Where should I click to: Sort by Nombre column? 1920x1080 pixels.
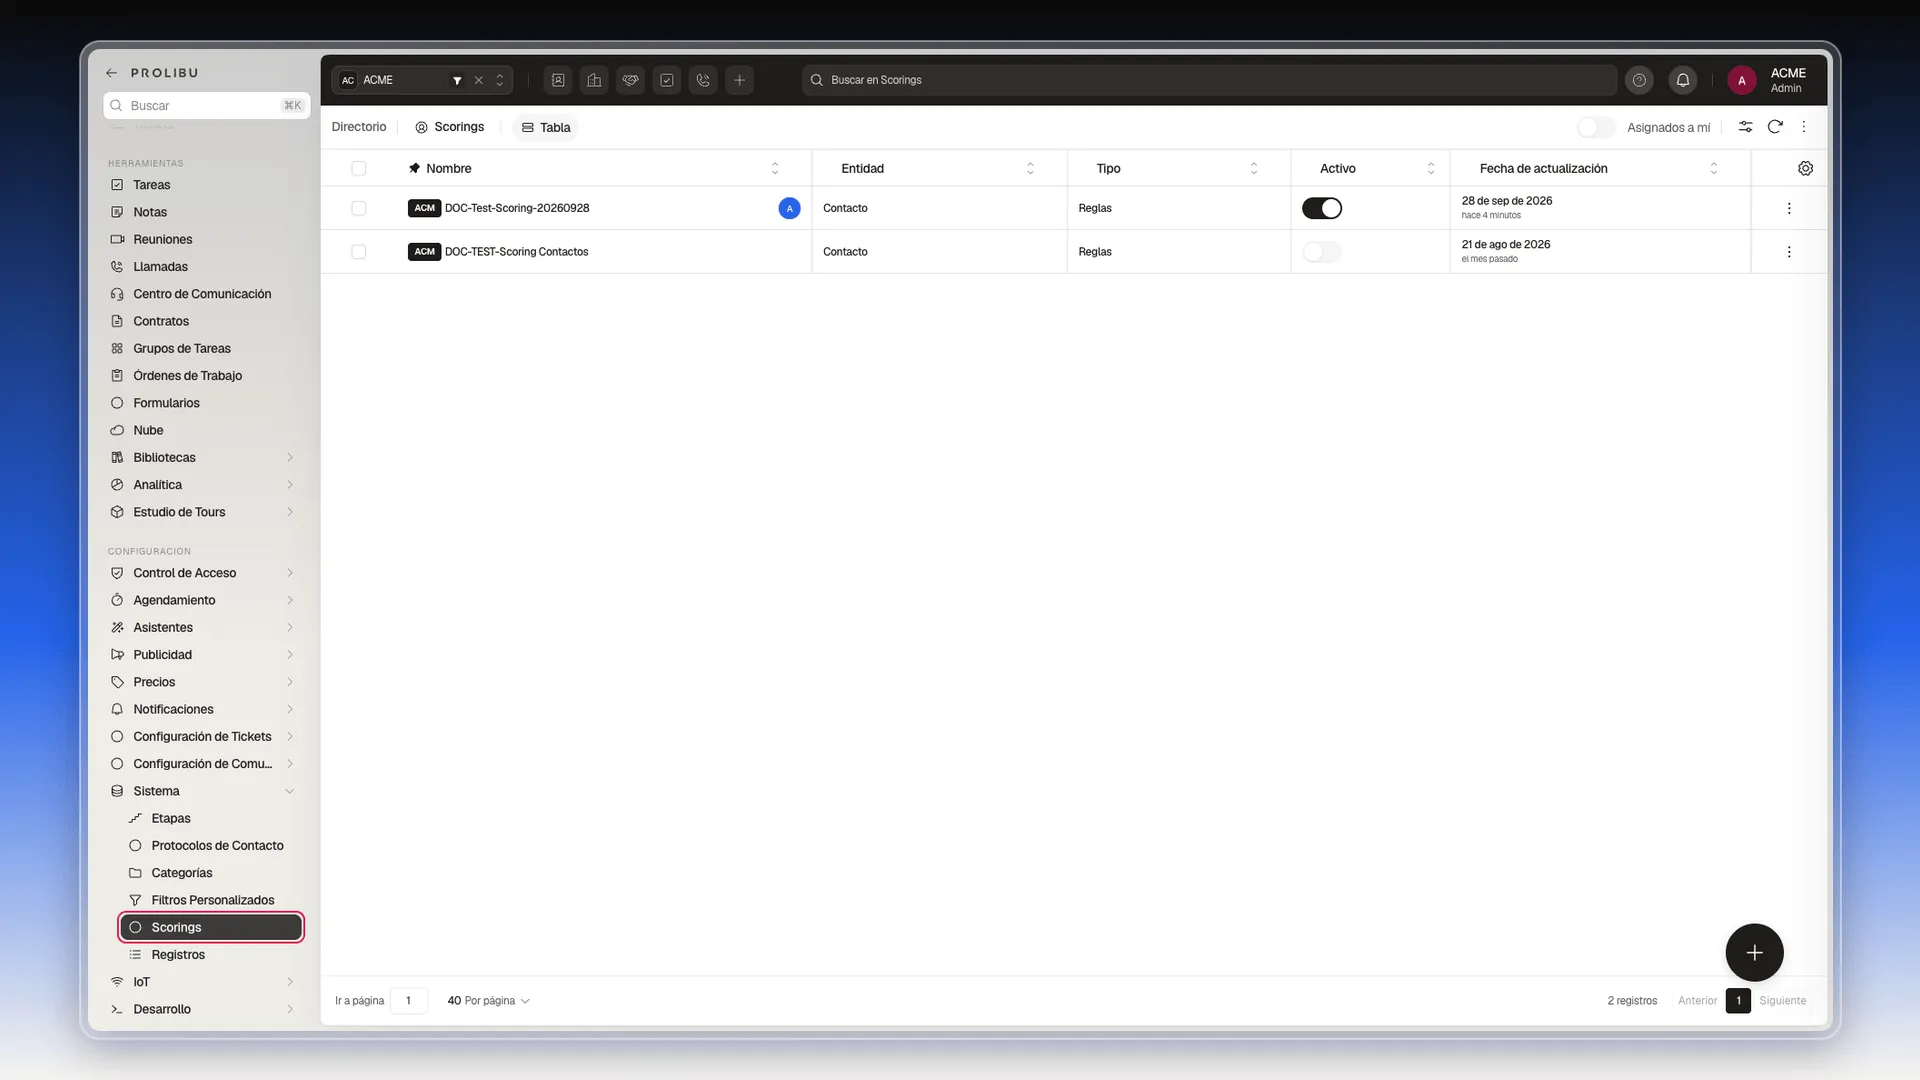[x=774, y=168]
